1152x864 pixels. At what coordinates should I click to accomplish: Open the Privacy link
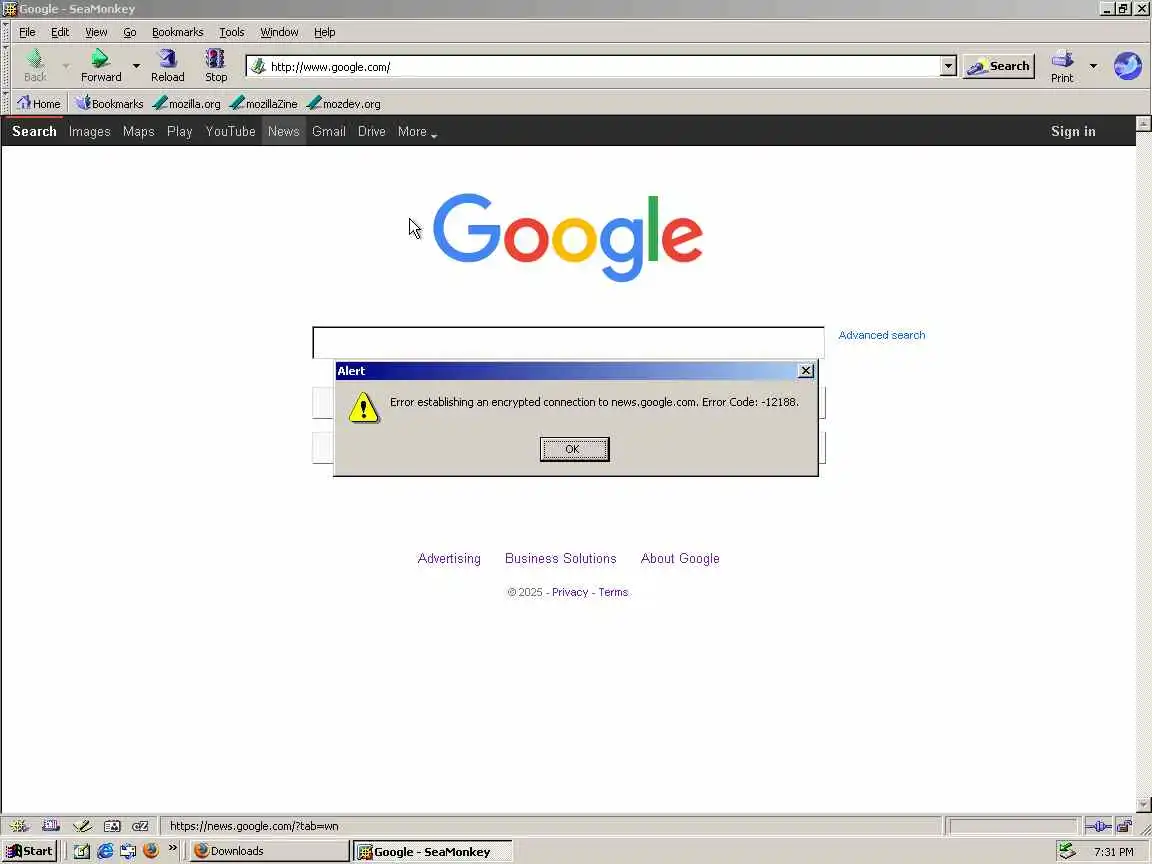click(x=570, y=592)
